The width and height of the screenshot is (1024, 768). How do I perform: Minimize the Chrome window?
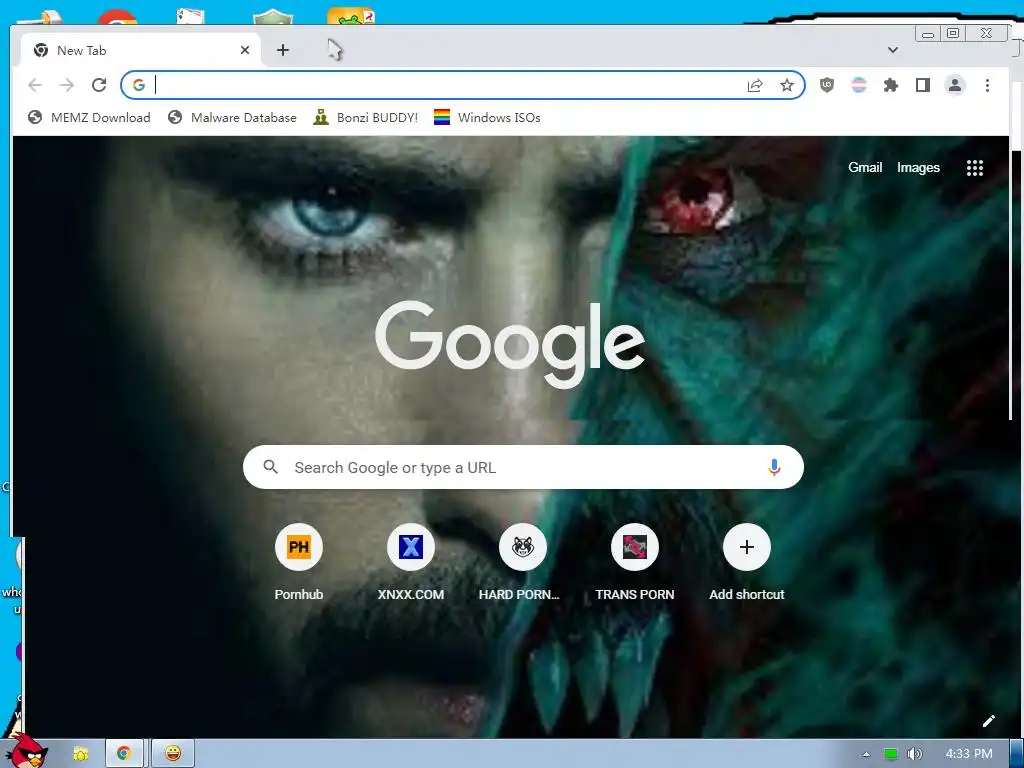point(927,33)
